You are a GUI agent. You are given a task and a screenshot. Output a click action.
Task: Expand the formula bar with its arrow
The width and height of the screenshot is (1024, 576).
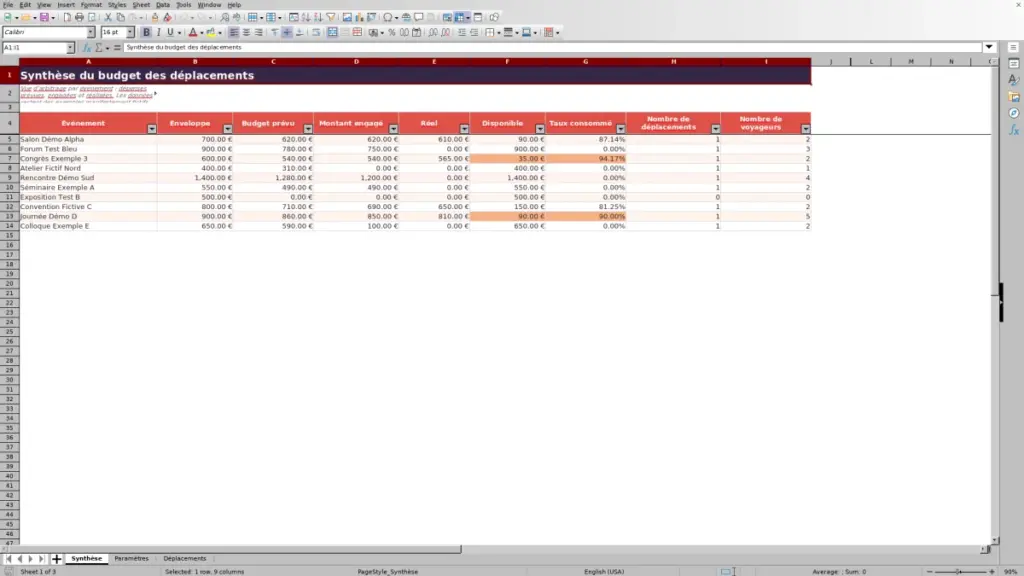[x=989, y=47]
